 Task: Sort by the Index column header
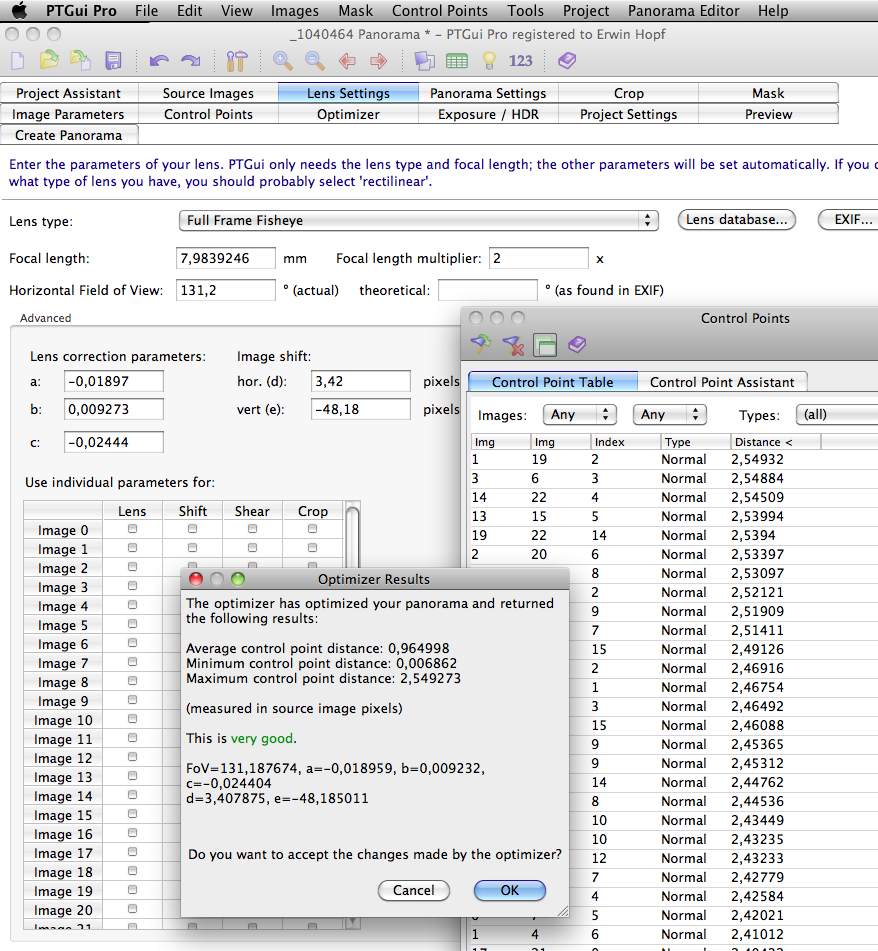coord(626,442)
